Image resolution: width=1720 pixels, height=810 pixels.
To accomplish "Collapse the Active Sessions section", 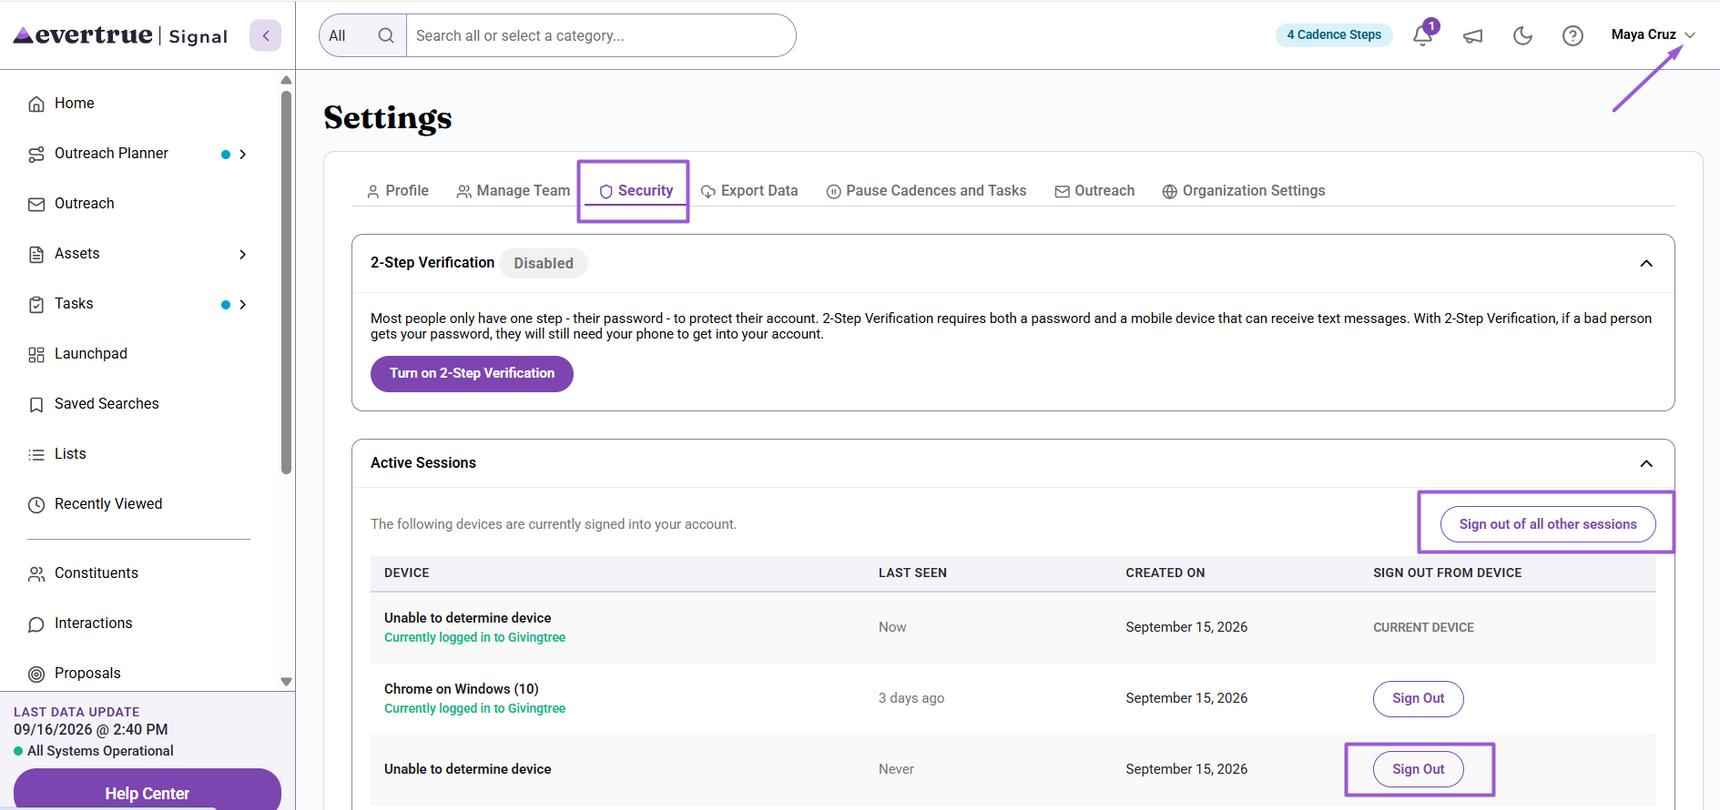I will (x=1646, y=463).
